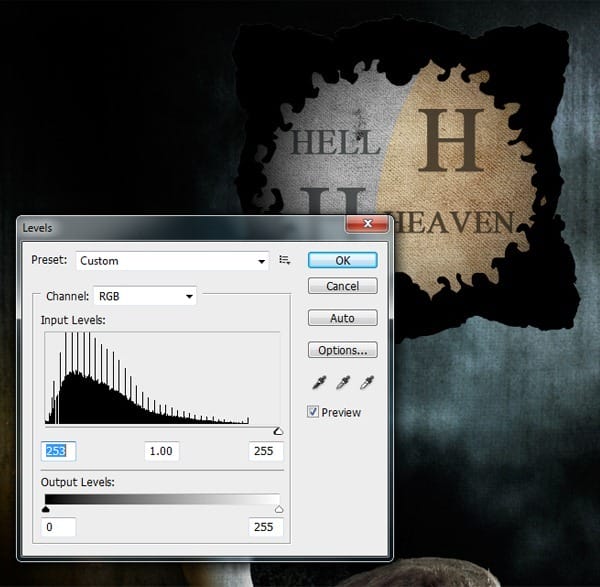The width and height of the screenshot is (600, 587).
Task: Click the output highlight field showing 255
Action: point(266,527)
